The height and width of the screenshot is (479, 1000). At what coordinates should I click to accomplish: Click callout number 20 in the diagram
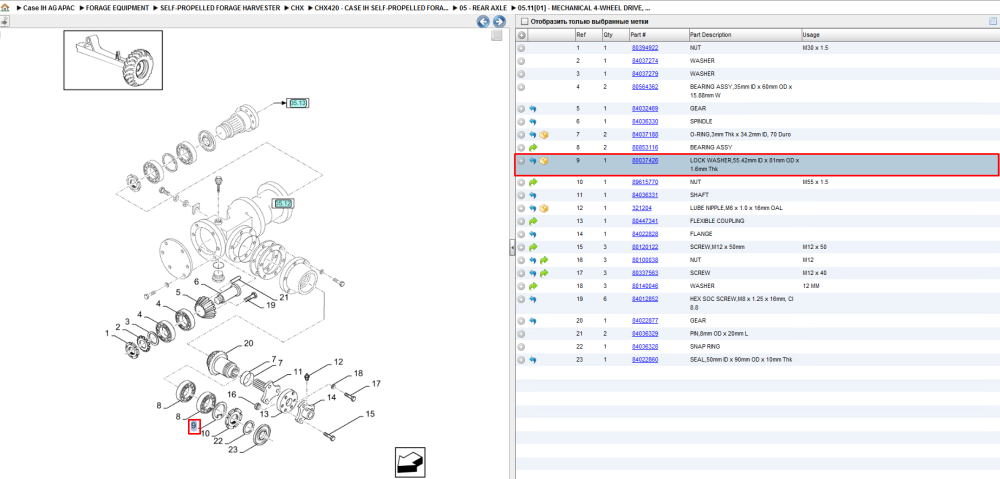click(249, 343)
